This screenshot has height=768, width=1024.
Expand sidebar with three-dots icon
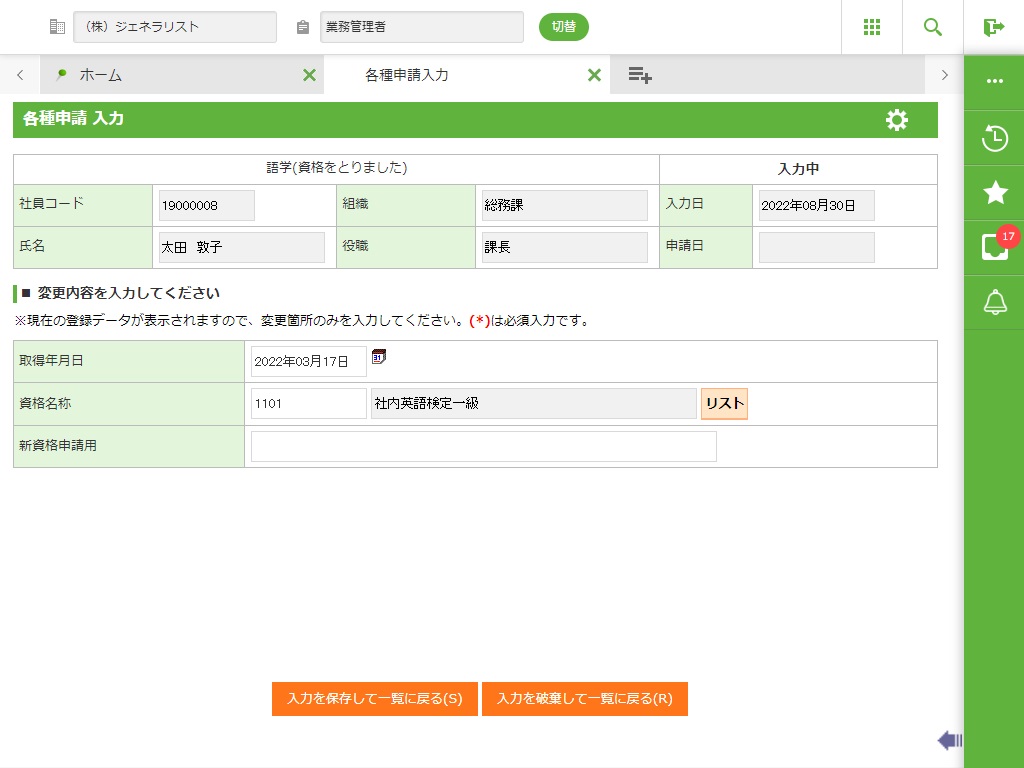click(x=995, y=82)
